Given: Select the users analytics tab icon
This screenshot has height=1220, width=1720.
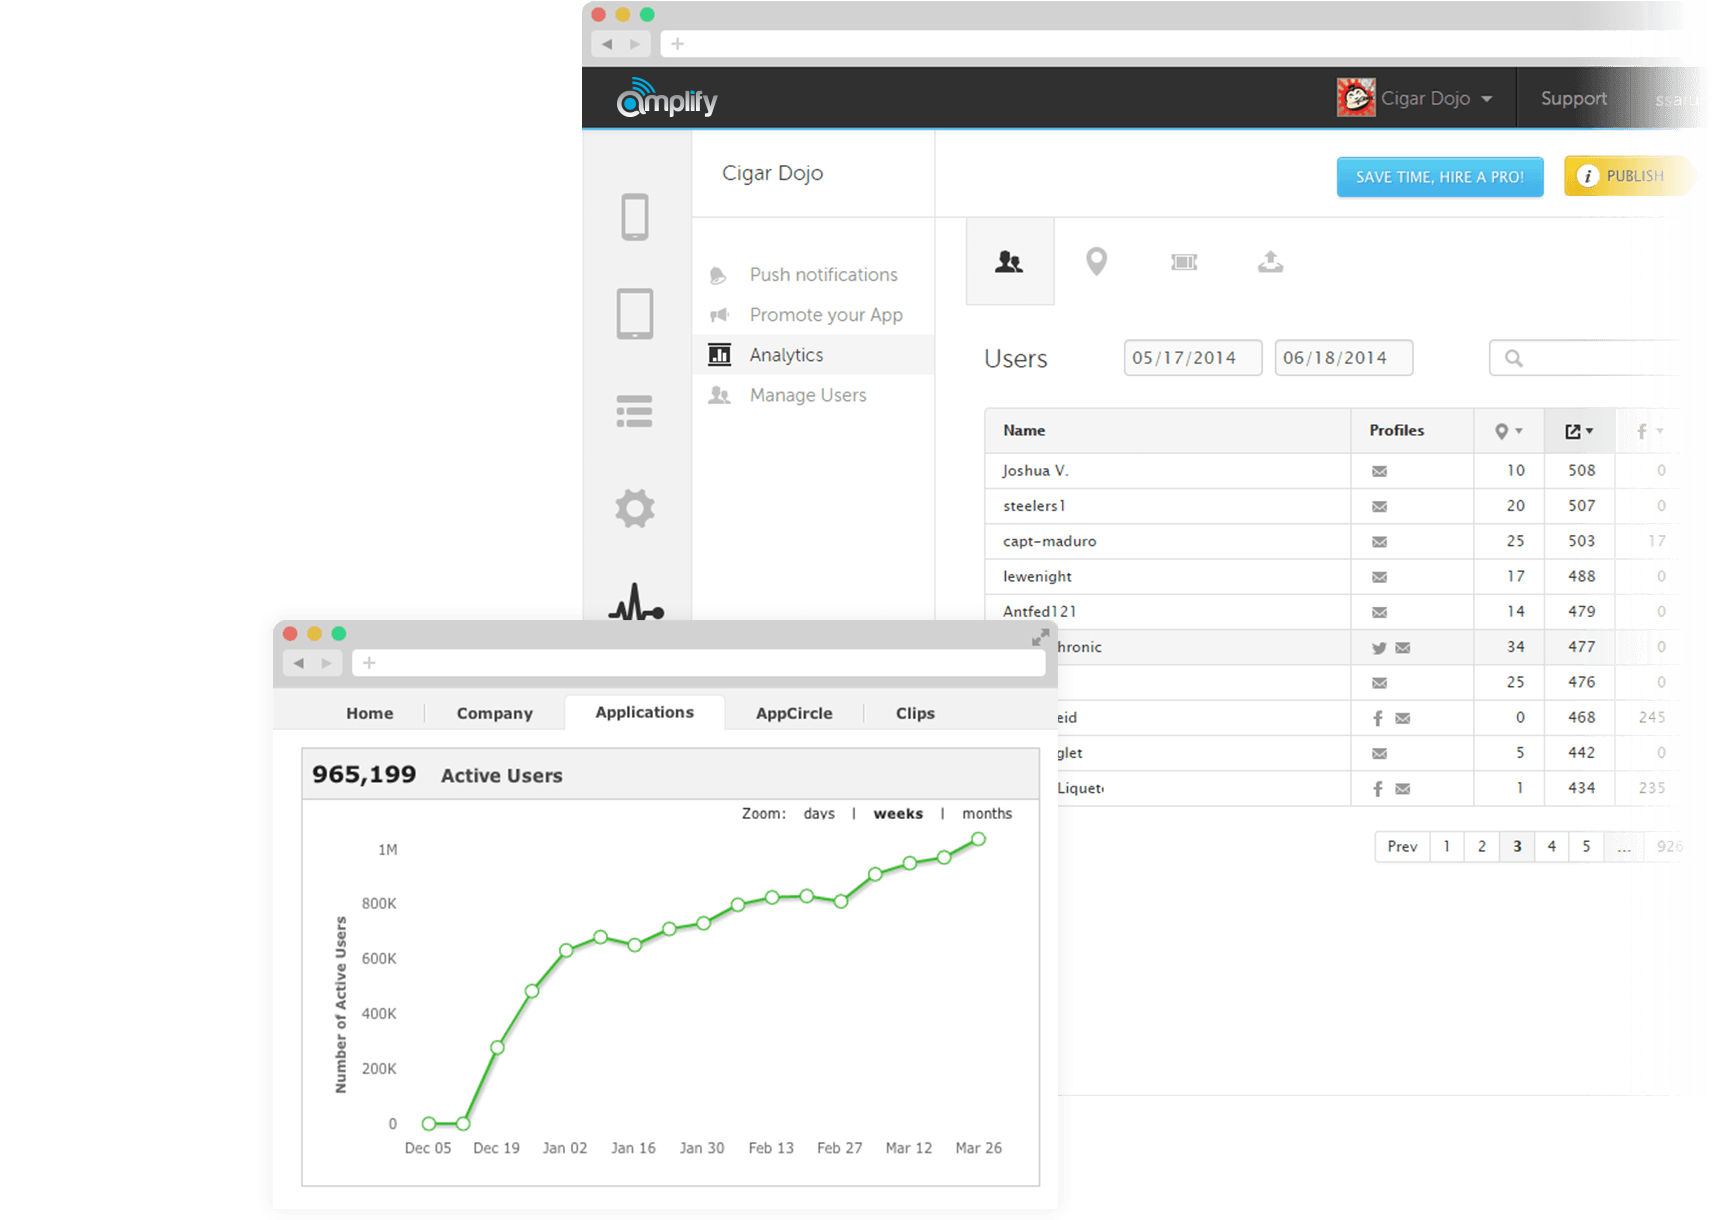Looking at the screenshot, I should coord(1009,262).
